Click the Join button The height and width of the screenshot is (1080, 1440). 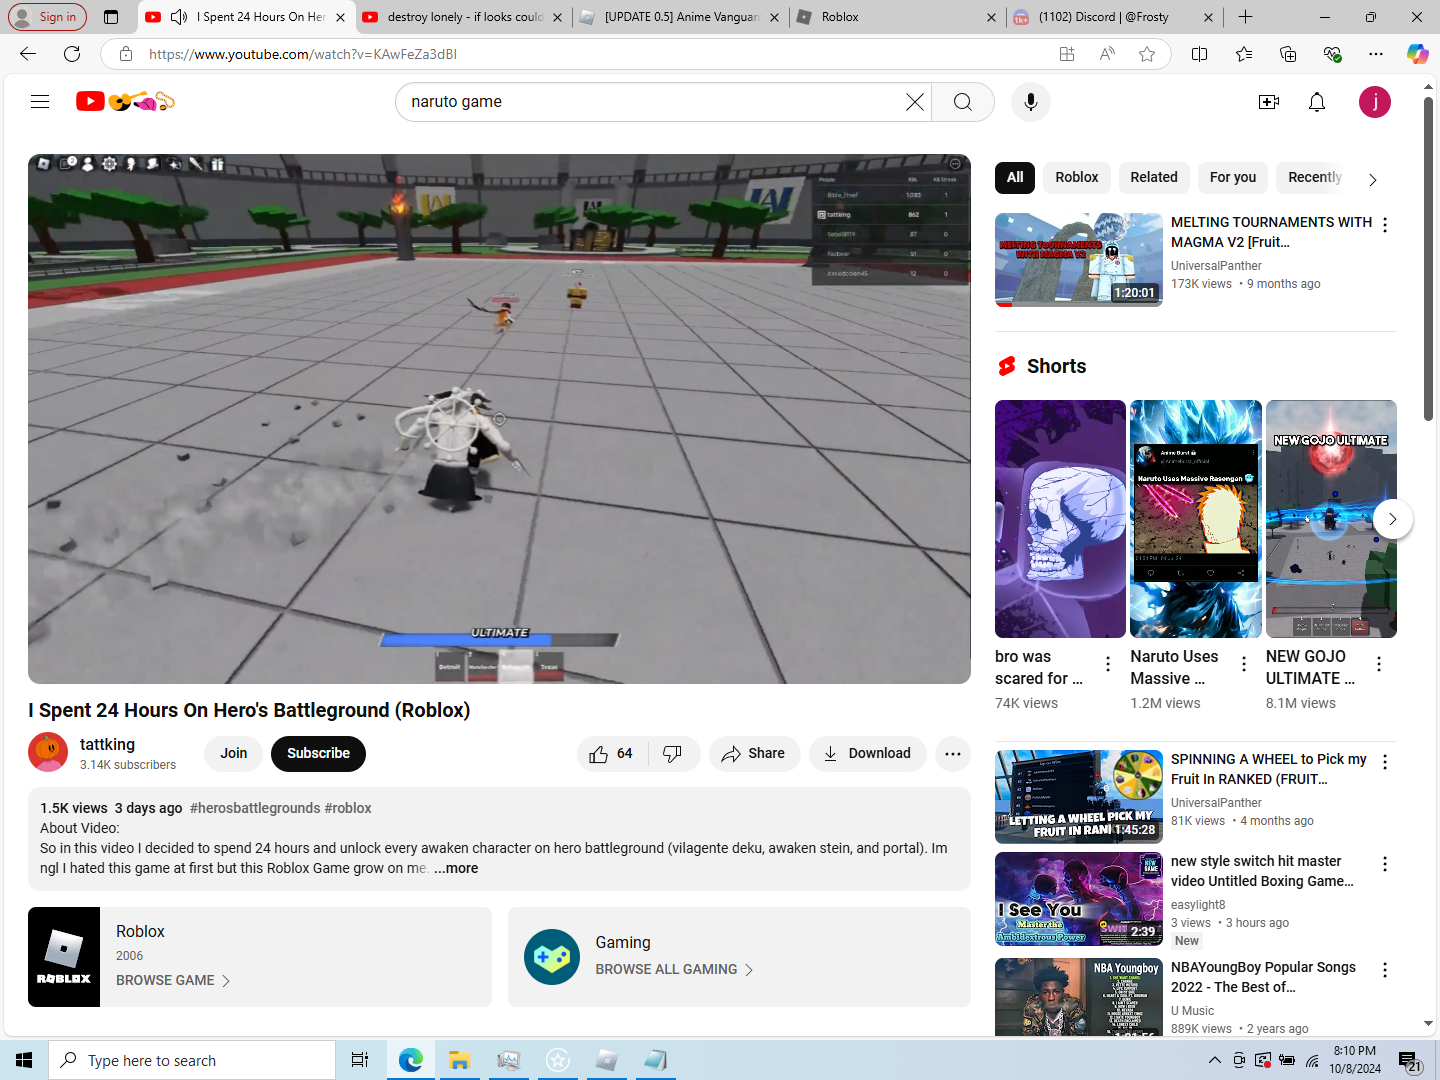click(234, 754)
